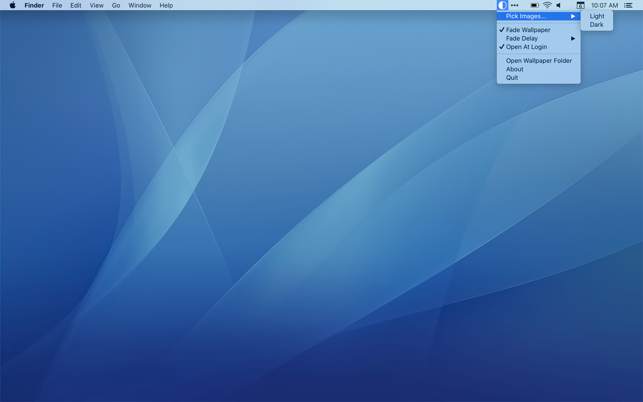Screen dimensions: 643x402
Task: Open the View menu
Action: tap(96, 5)
